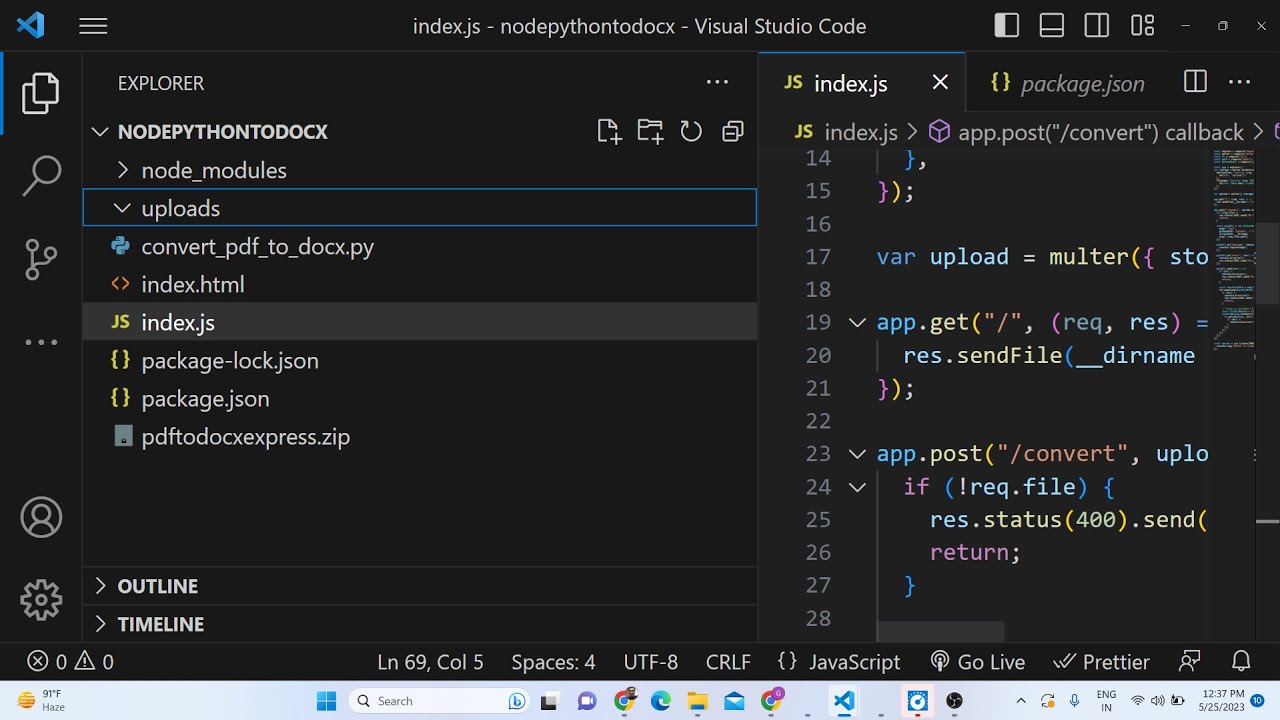The width and height of the screenshot is (1280, 720).
Task: Click the JavaScript language mode indicator
Action: (854, 662)
